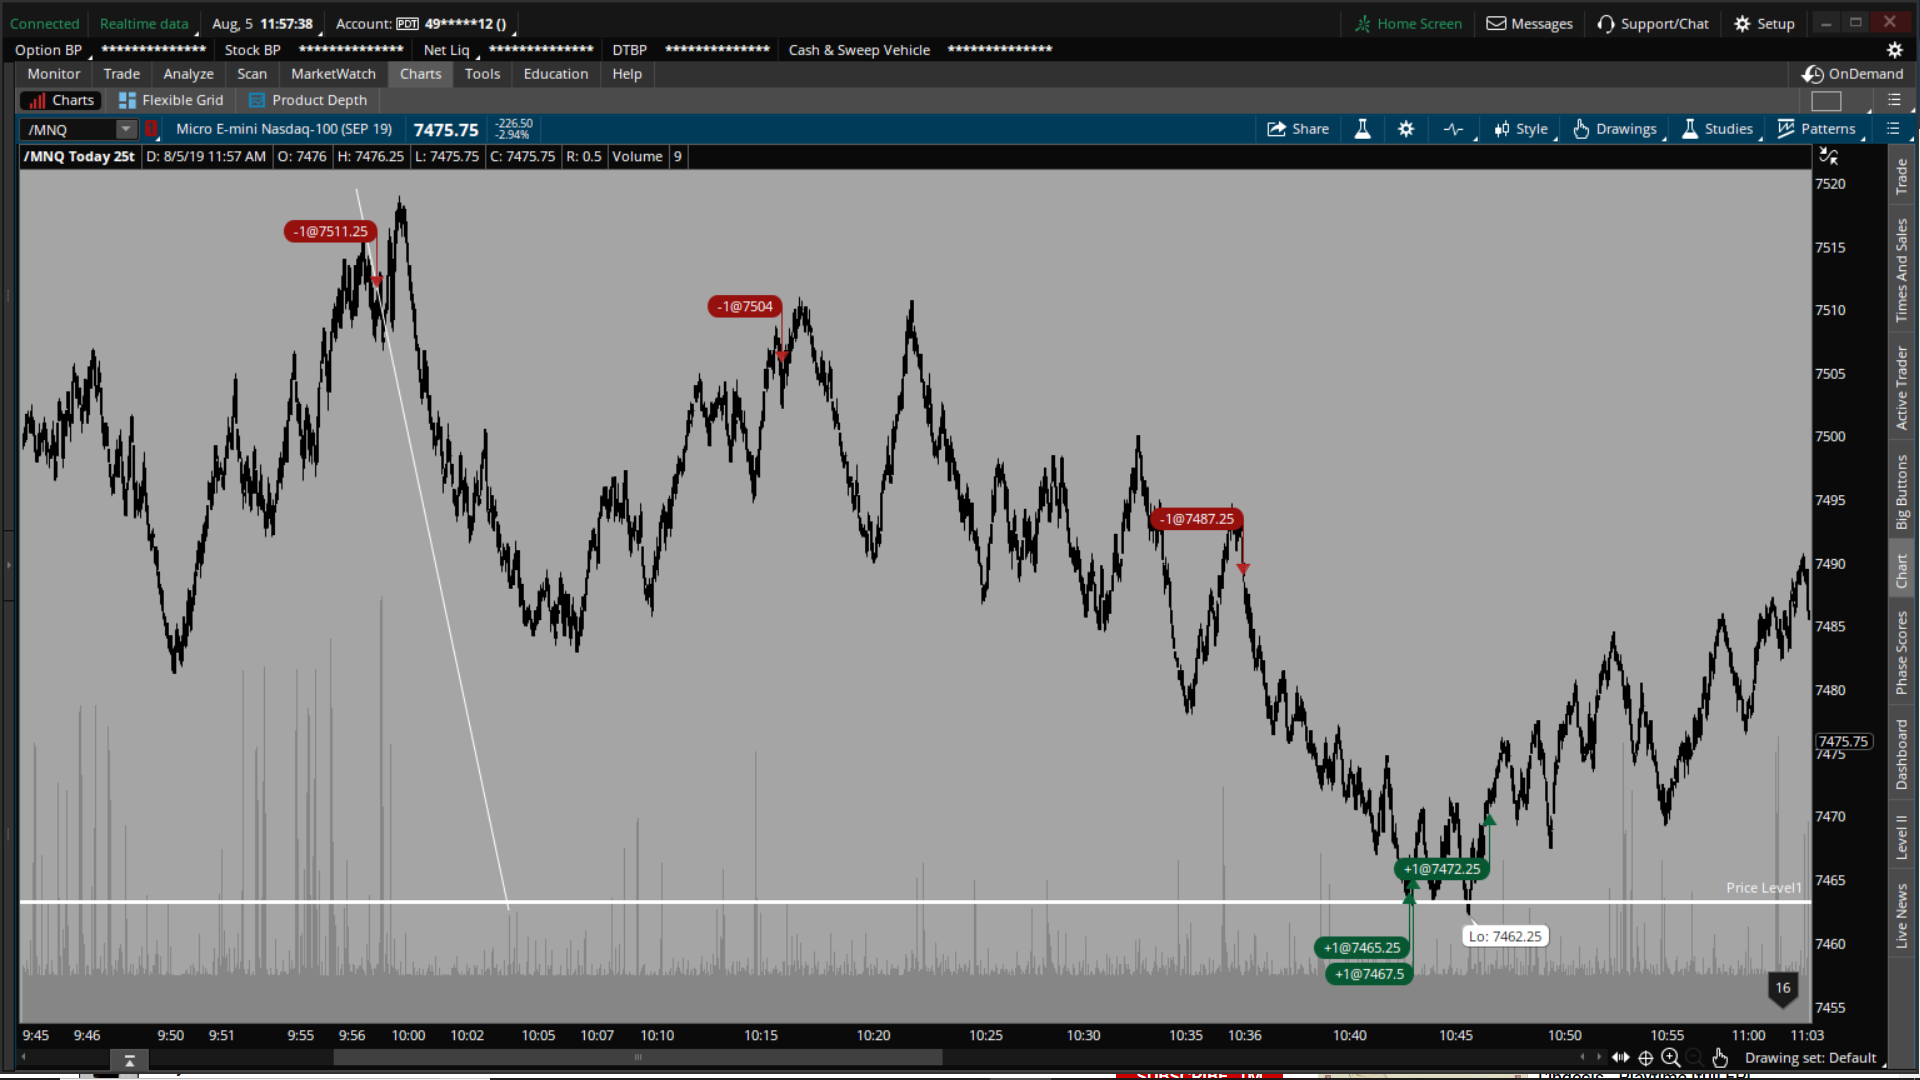Open the Level II side tab
The width and height of the screenshot is (1920, 1080).
coord(1902,837)
